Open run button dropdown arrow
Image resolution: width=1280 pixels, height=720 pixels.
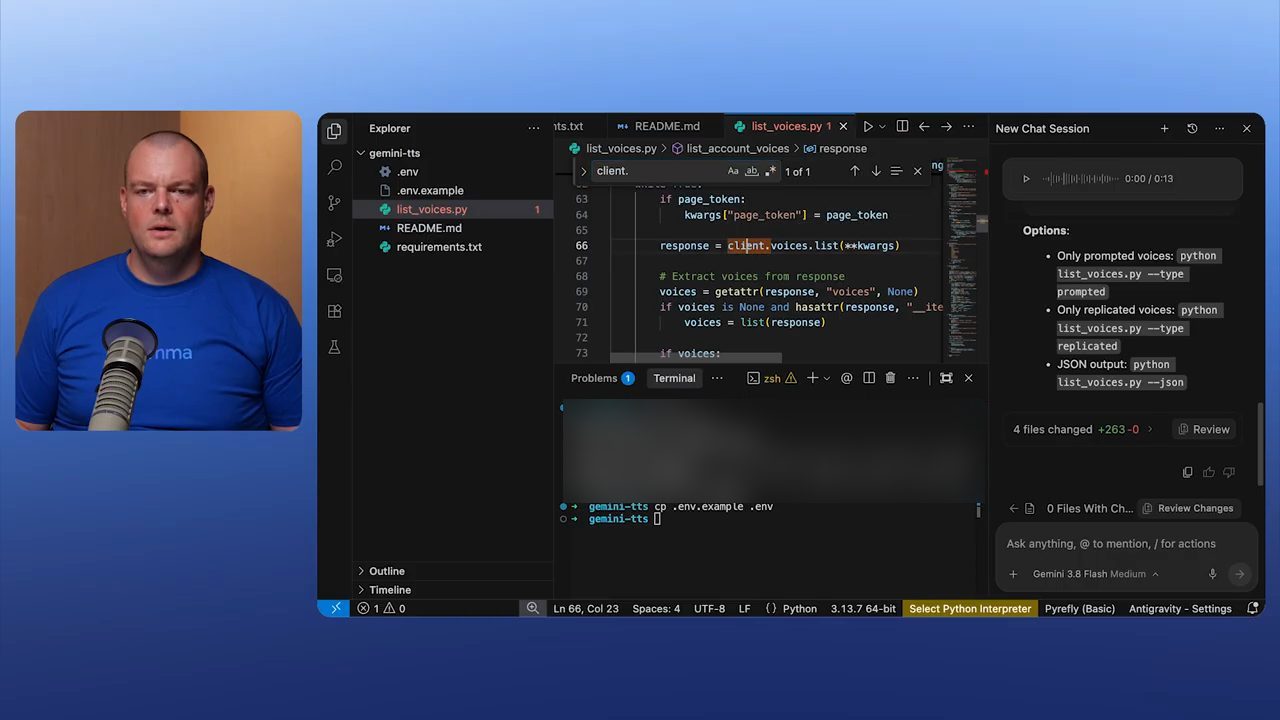point(882,127)
